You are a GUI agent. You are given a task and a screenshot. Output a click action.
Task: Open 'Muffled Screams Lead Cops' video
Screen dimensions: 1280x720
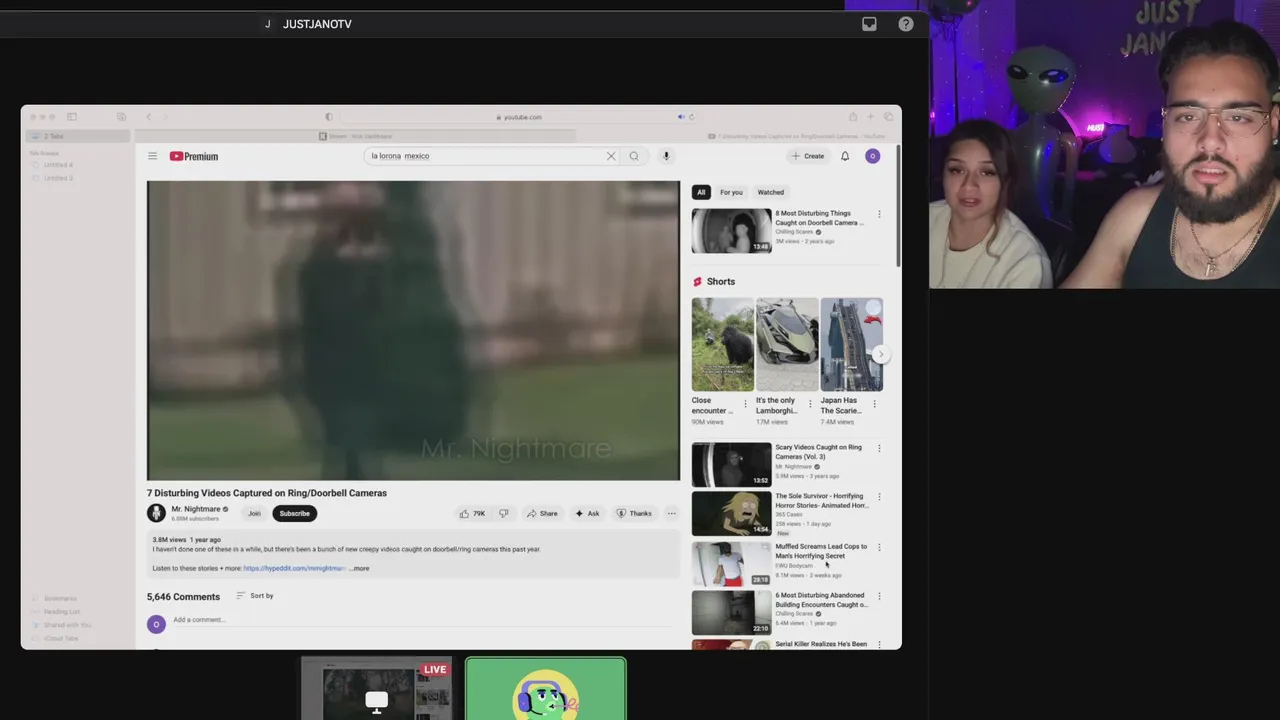[732, 563]
